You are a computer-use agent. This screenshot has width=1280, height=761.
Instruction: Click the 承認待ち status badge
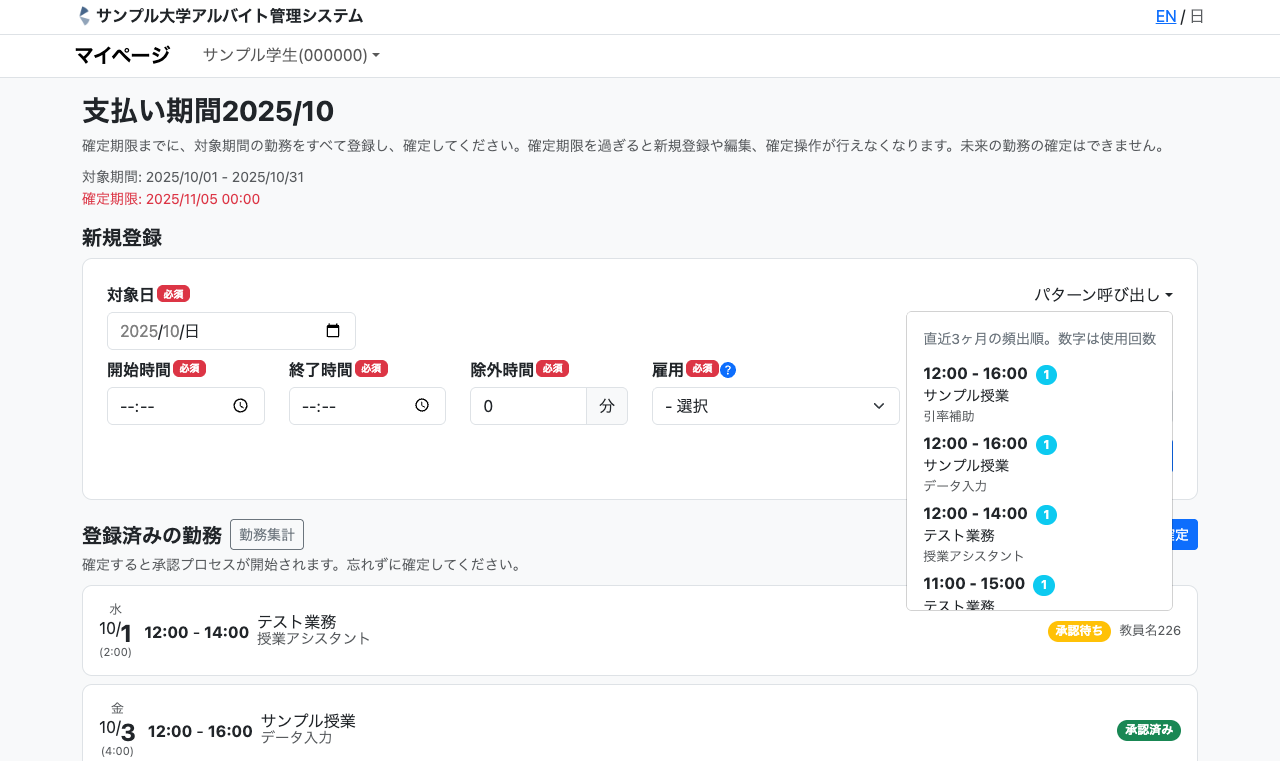click(x=1078, y=631)
